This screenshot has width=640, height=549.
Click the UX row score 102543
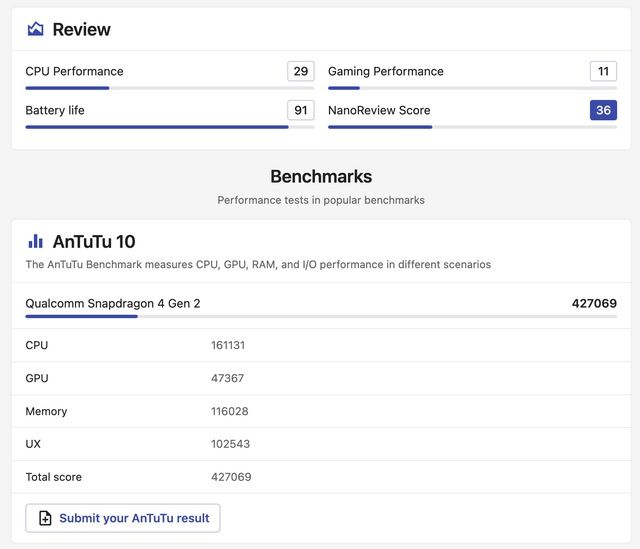tap(230, 444)
